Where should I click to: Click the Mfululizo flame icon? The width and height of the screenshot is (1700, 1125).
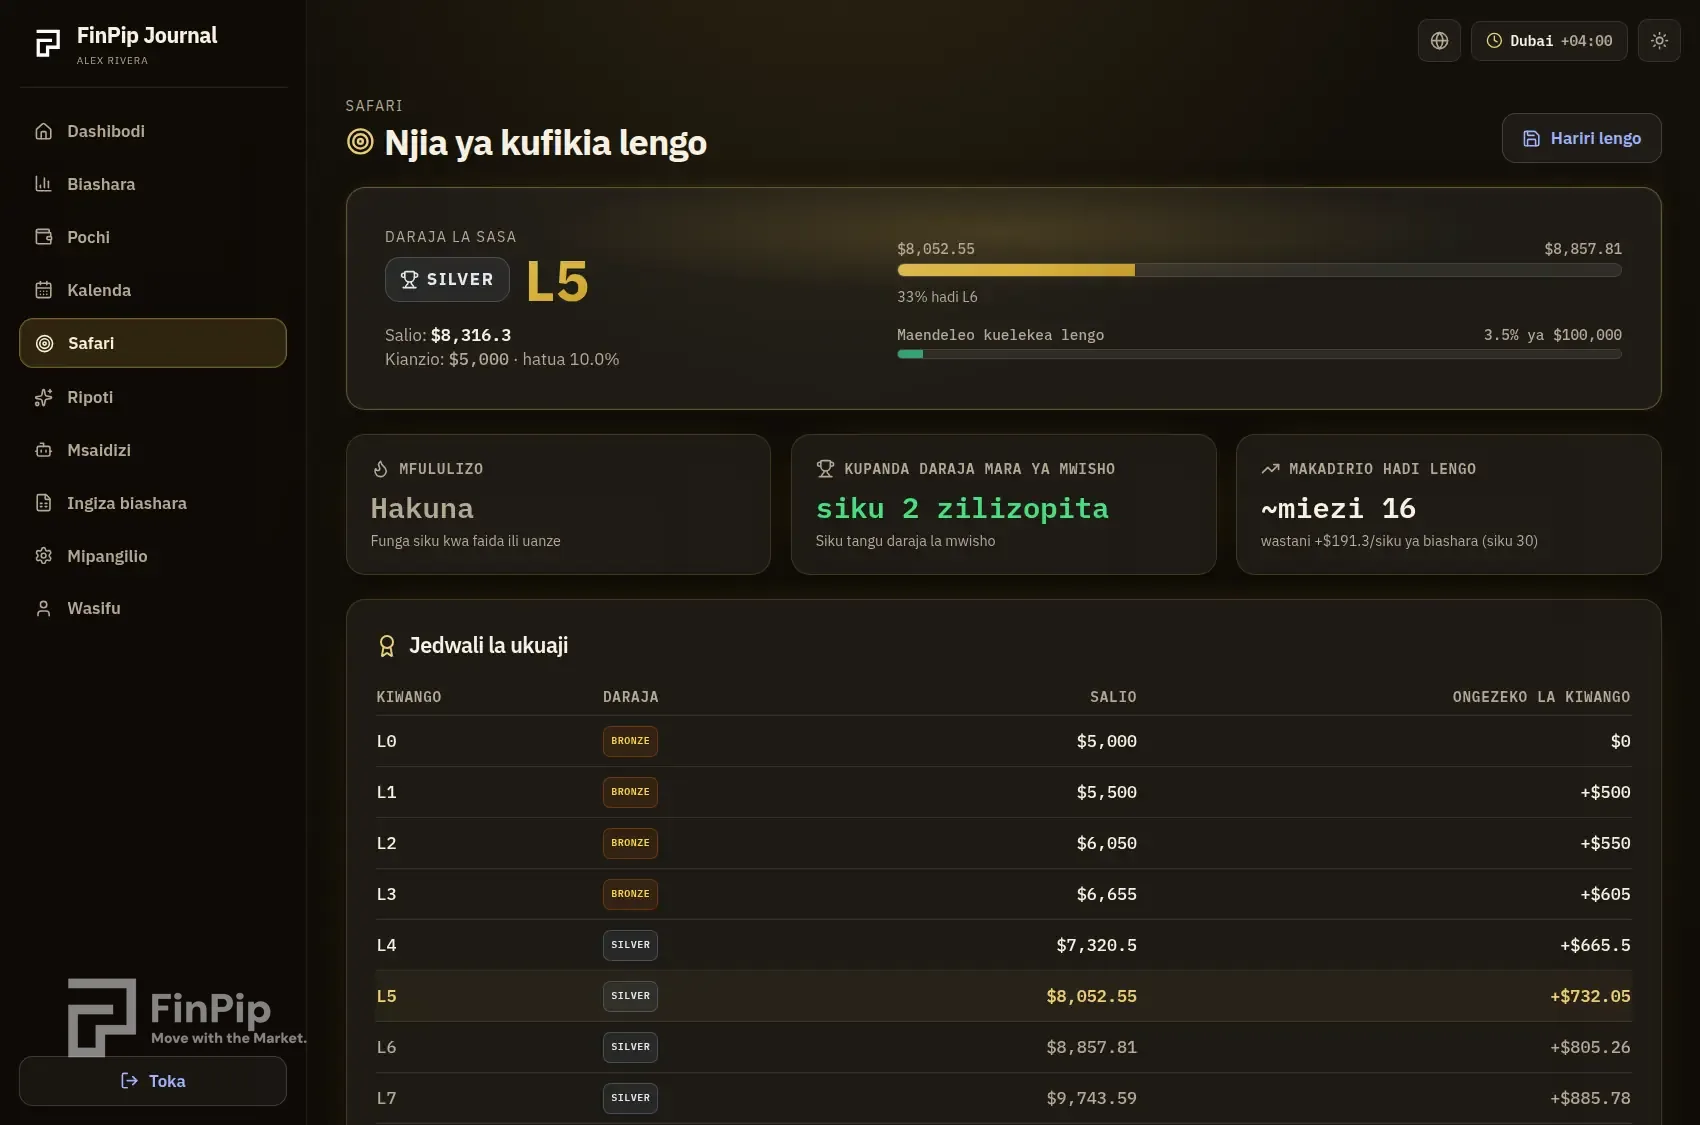coord(380,469)
